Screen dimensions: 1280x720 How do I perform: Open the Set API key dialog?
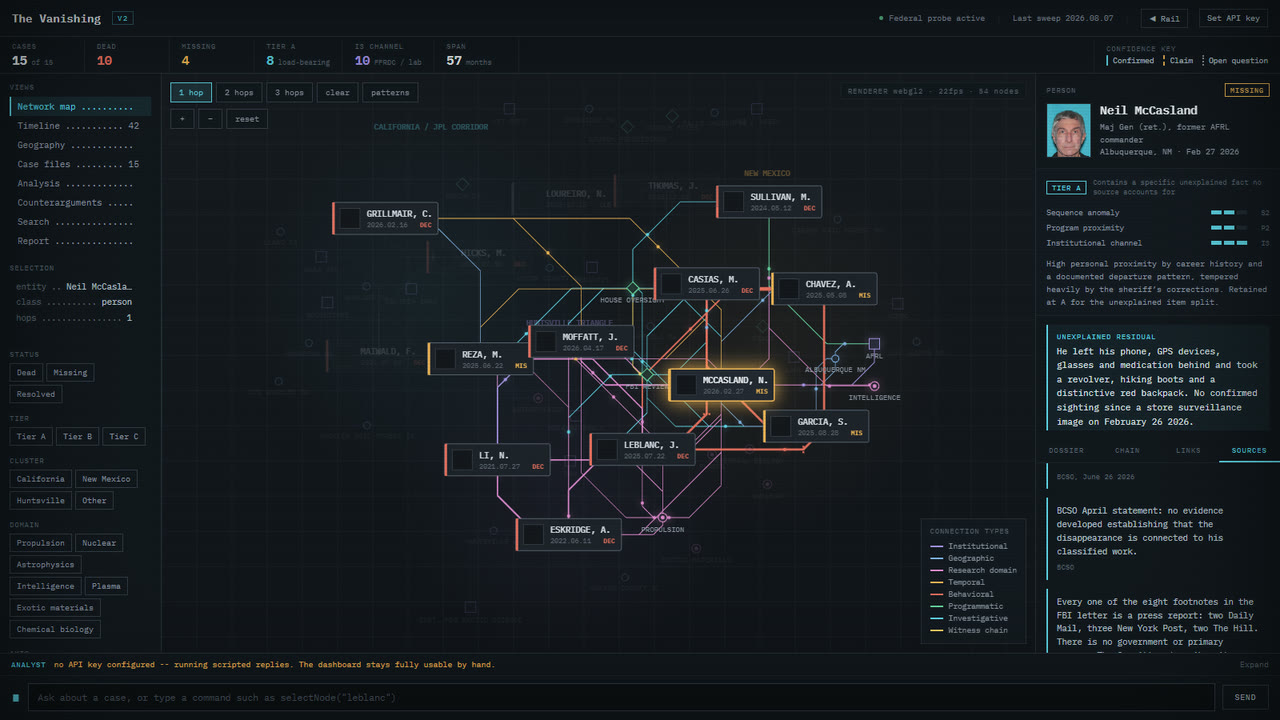pyautogui.click(x=1233, y=19)
